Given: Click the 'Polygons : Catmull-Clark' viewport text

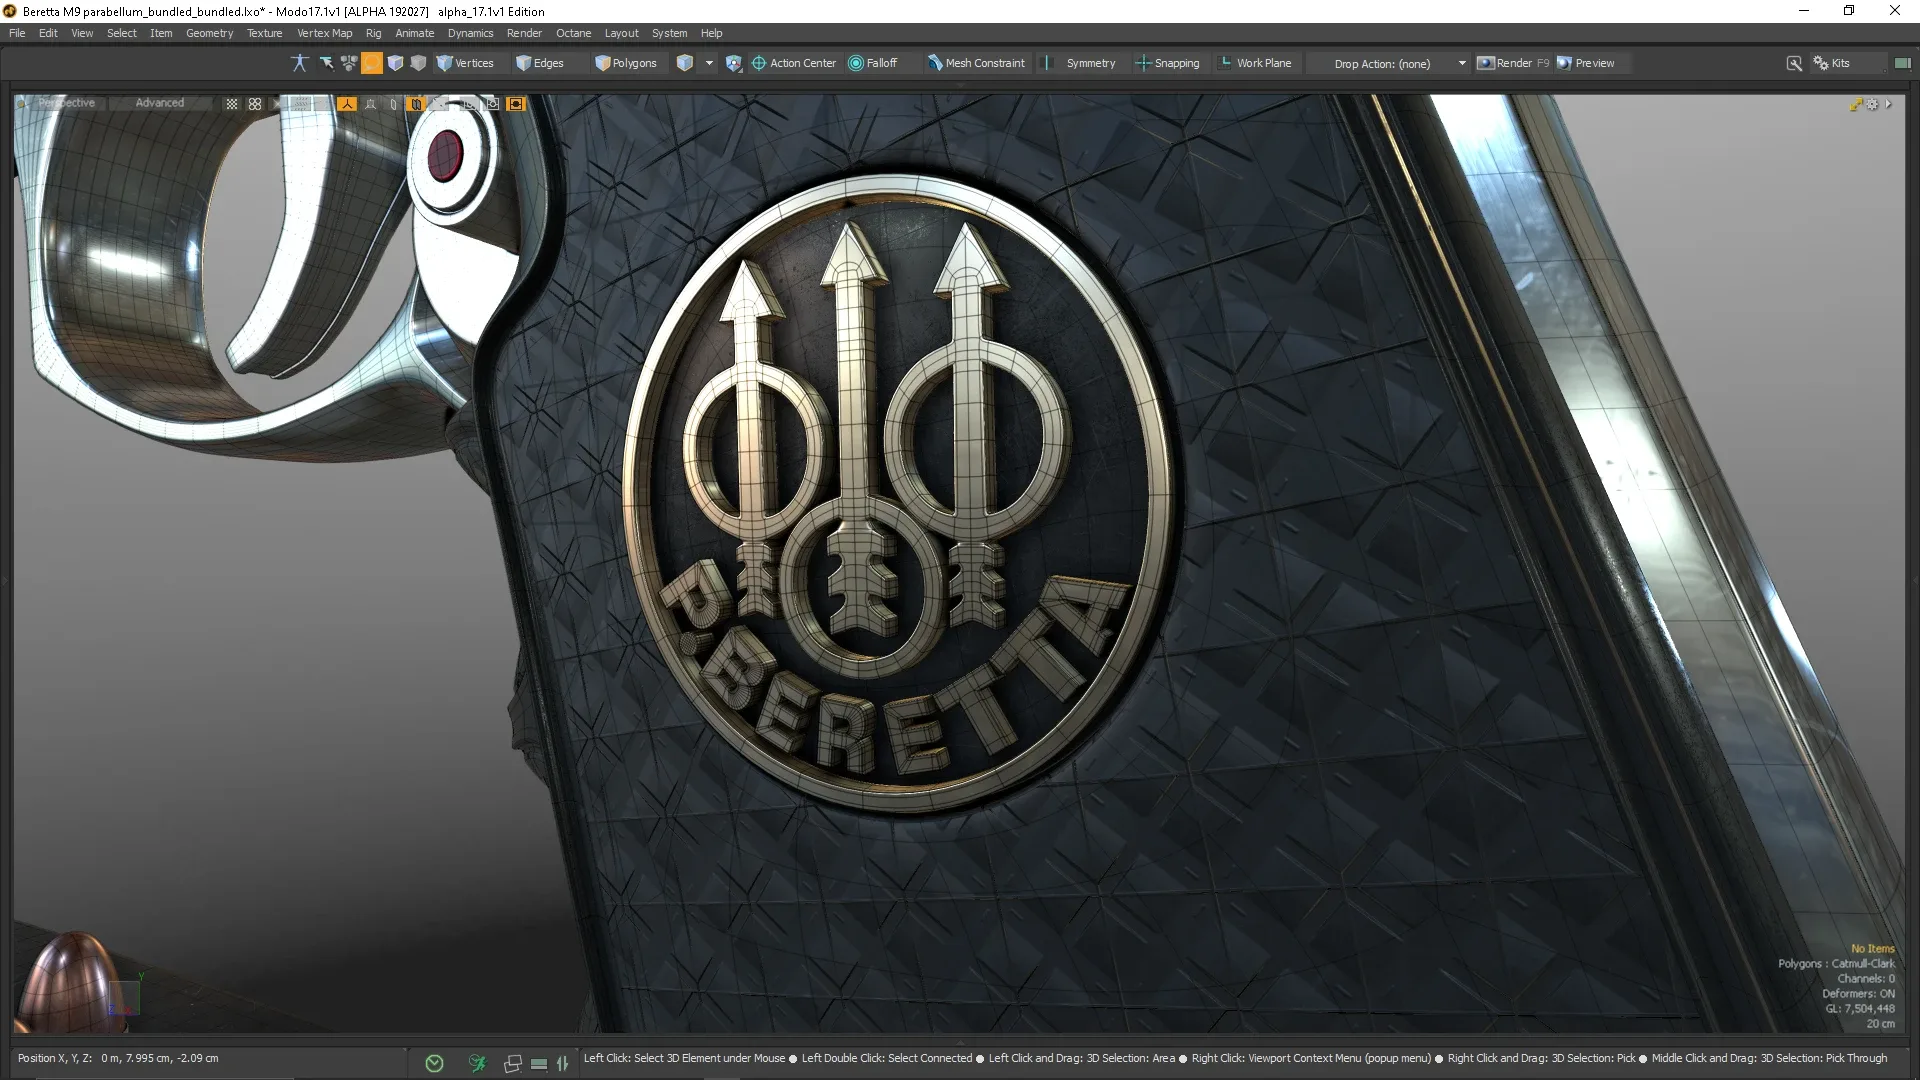Looking at the screenshot, I should (x=1836, y=964).
